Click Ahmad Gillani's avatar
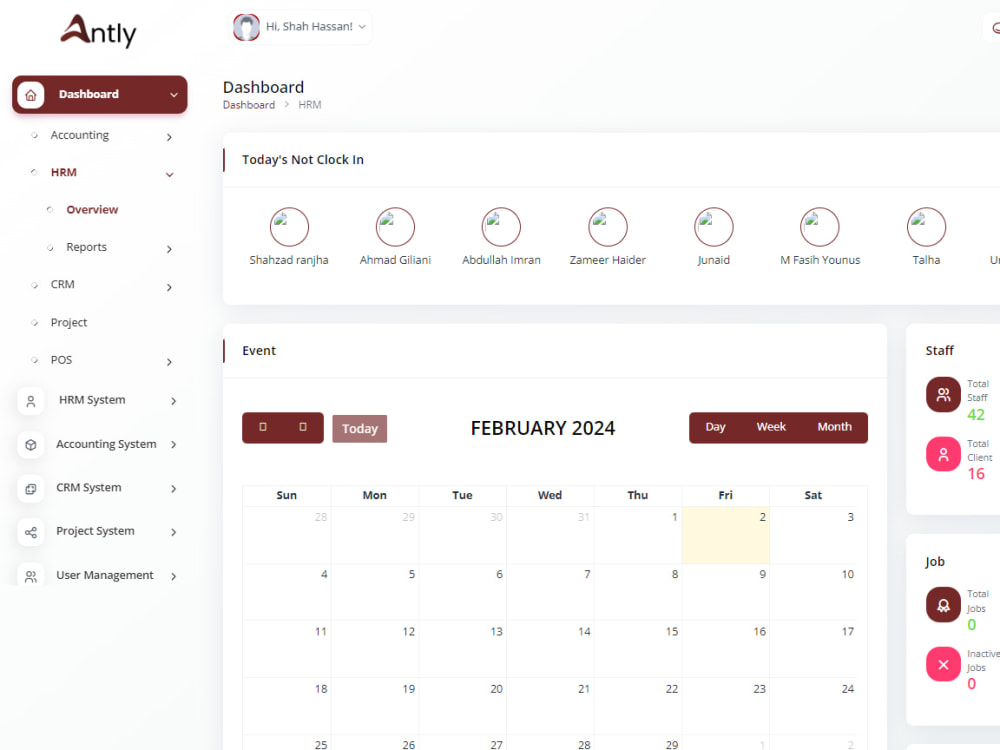Screen dimensions: 1000x750 tap(395, 227)
